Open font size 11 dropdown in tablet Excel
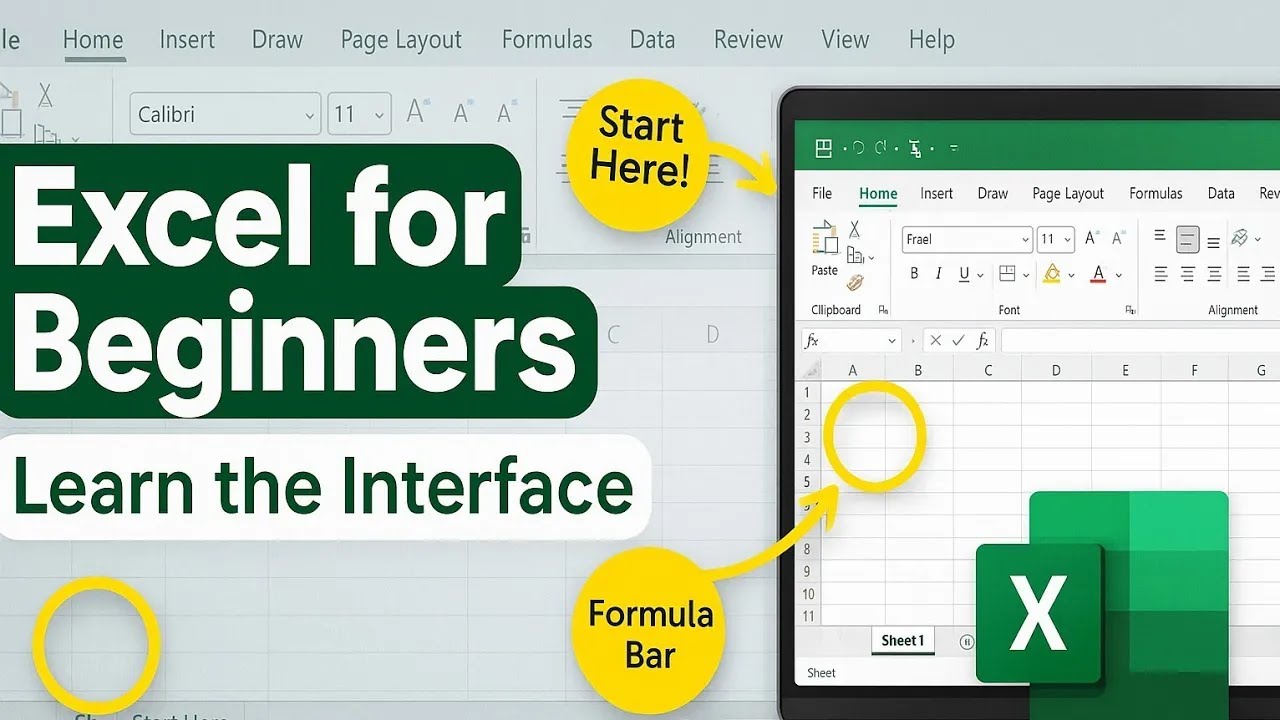 pos(1068,240)
